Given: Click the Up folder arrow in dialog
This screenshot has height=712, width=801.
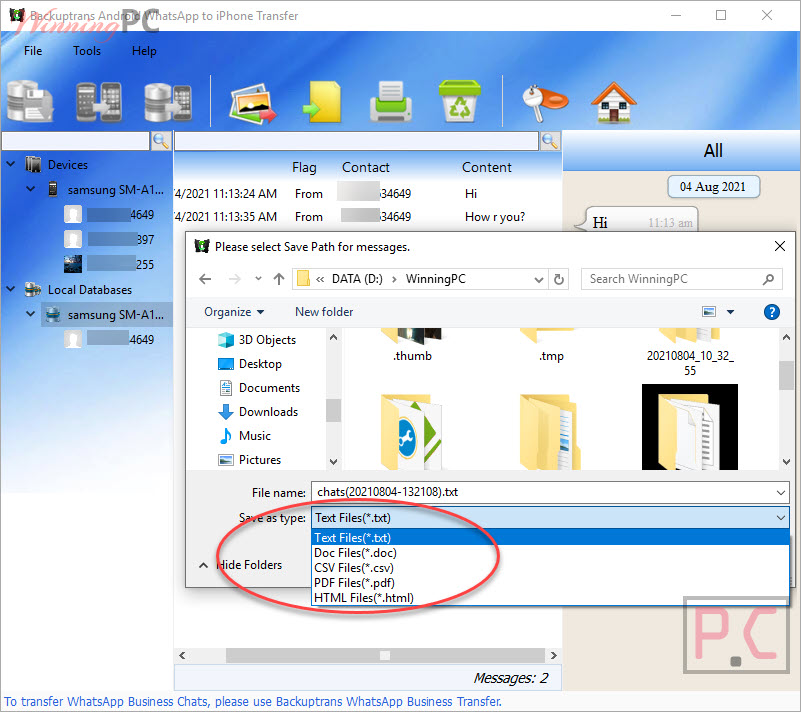Looking at the screenshot, I should point(279,279).
